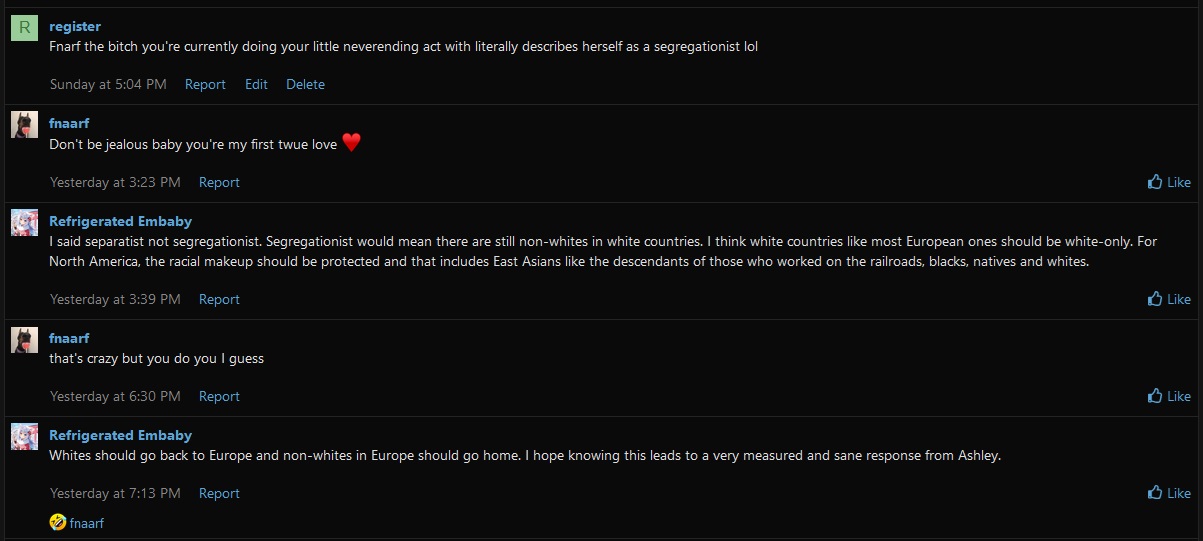
Task: Edit the register post
Action: click(256, 85)
